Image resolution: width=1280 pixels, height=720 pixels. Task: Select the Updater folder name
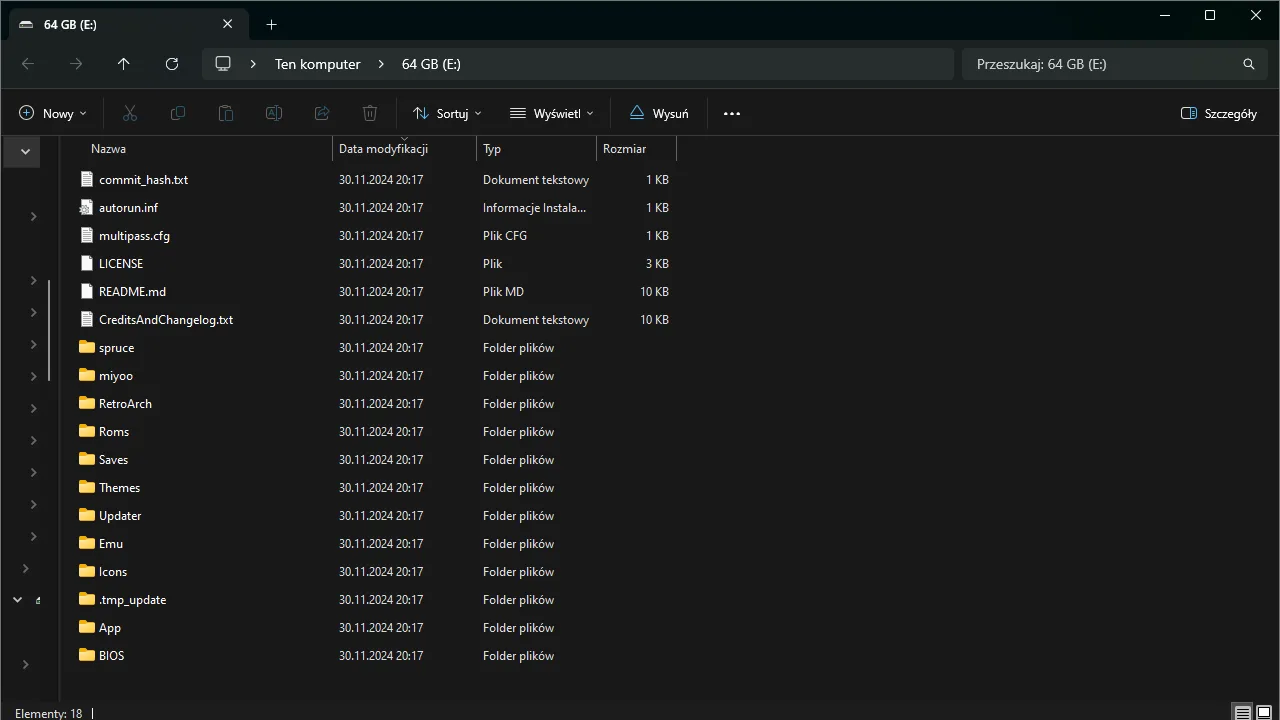click(120, 516)
